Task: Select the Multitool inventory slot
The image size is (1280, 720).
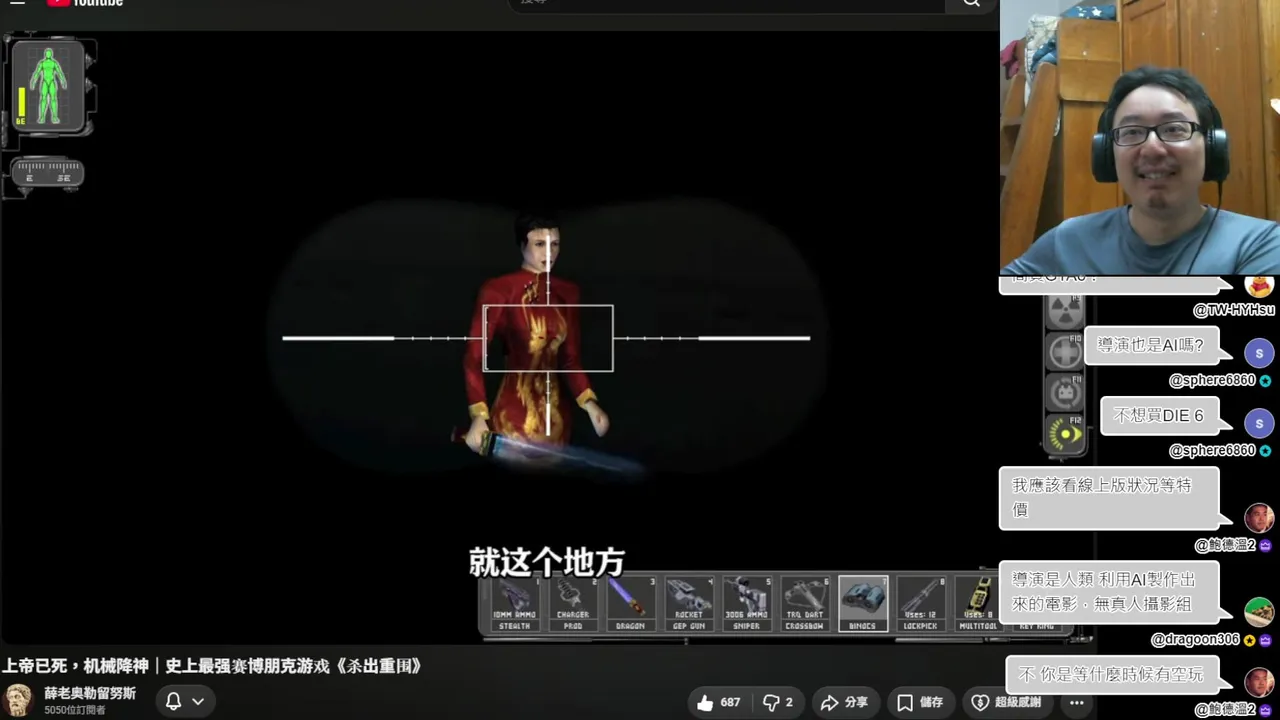Action: [x=977, y=604]
